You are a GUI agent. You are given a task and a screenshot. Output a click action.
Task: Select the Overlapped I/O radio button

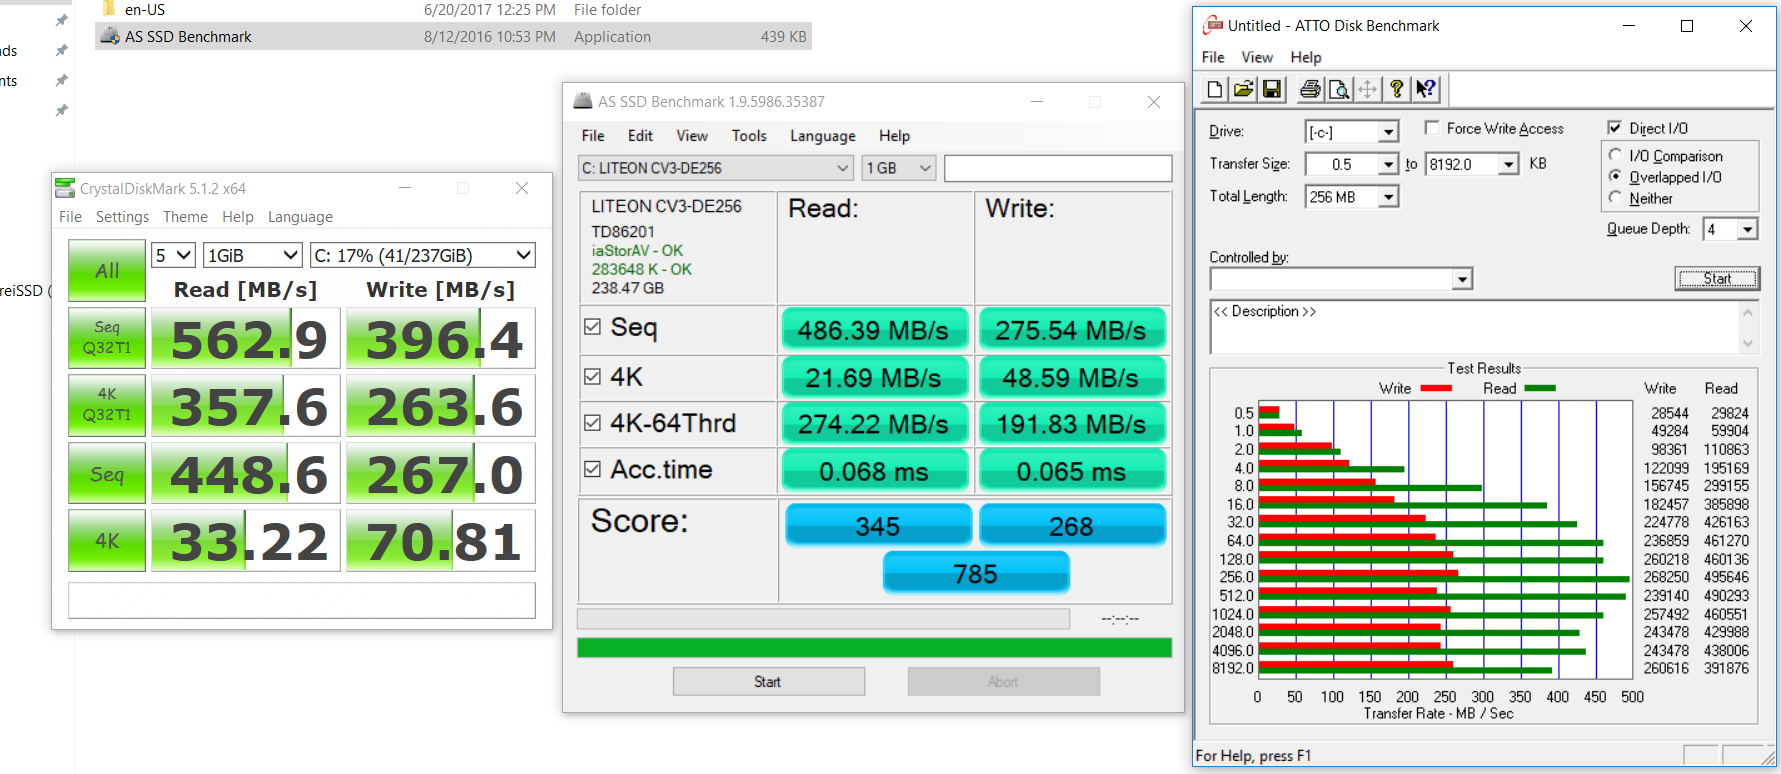pyautogui.click(x=1615, y=176)
